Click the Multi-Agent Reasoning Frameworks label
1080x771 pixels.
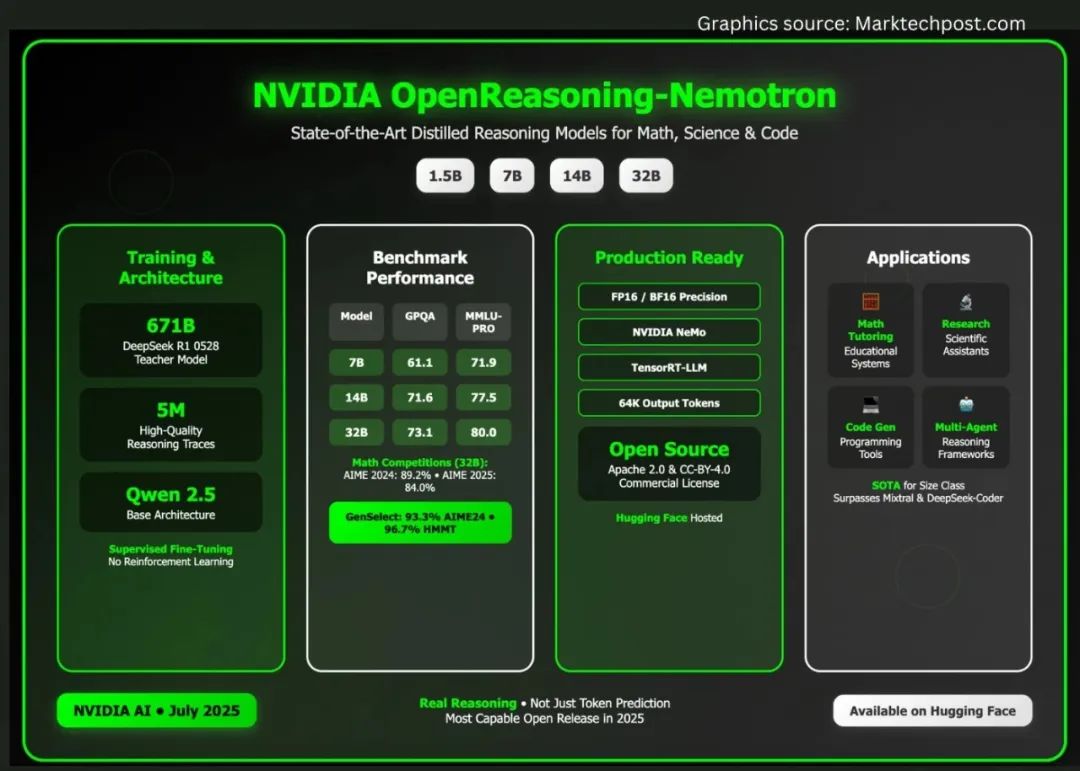(x=966, y=441)
